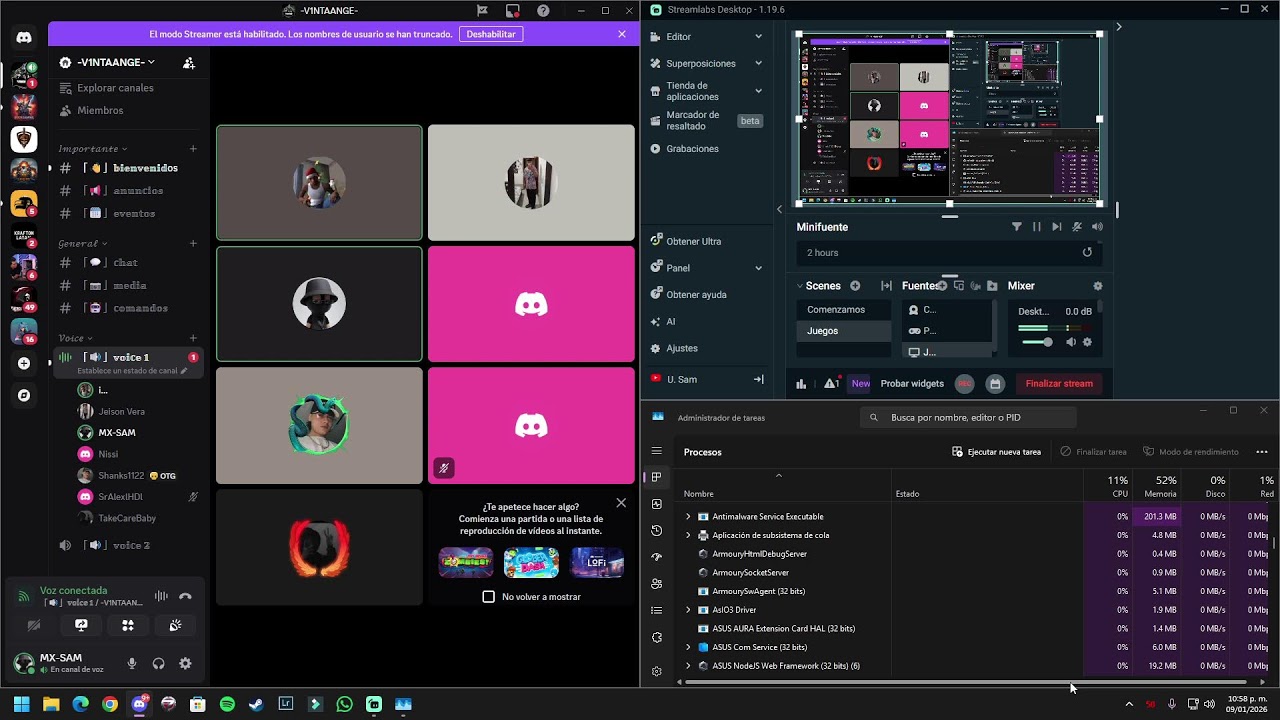Image resolution: width=1280 pixels, height=720 pixels.
Task: Close the activity suggestion popup
Action: click(621, 503)
